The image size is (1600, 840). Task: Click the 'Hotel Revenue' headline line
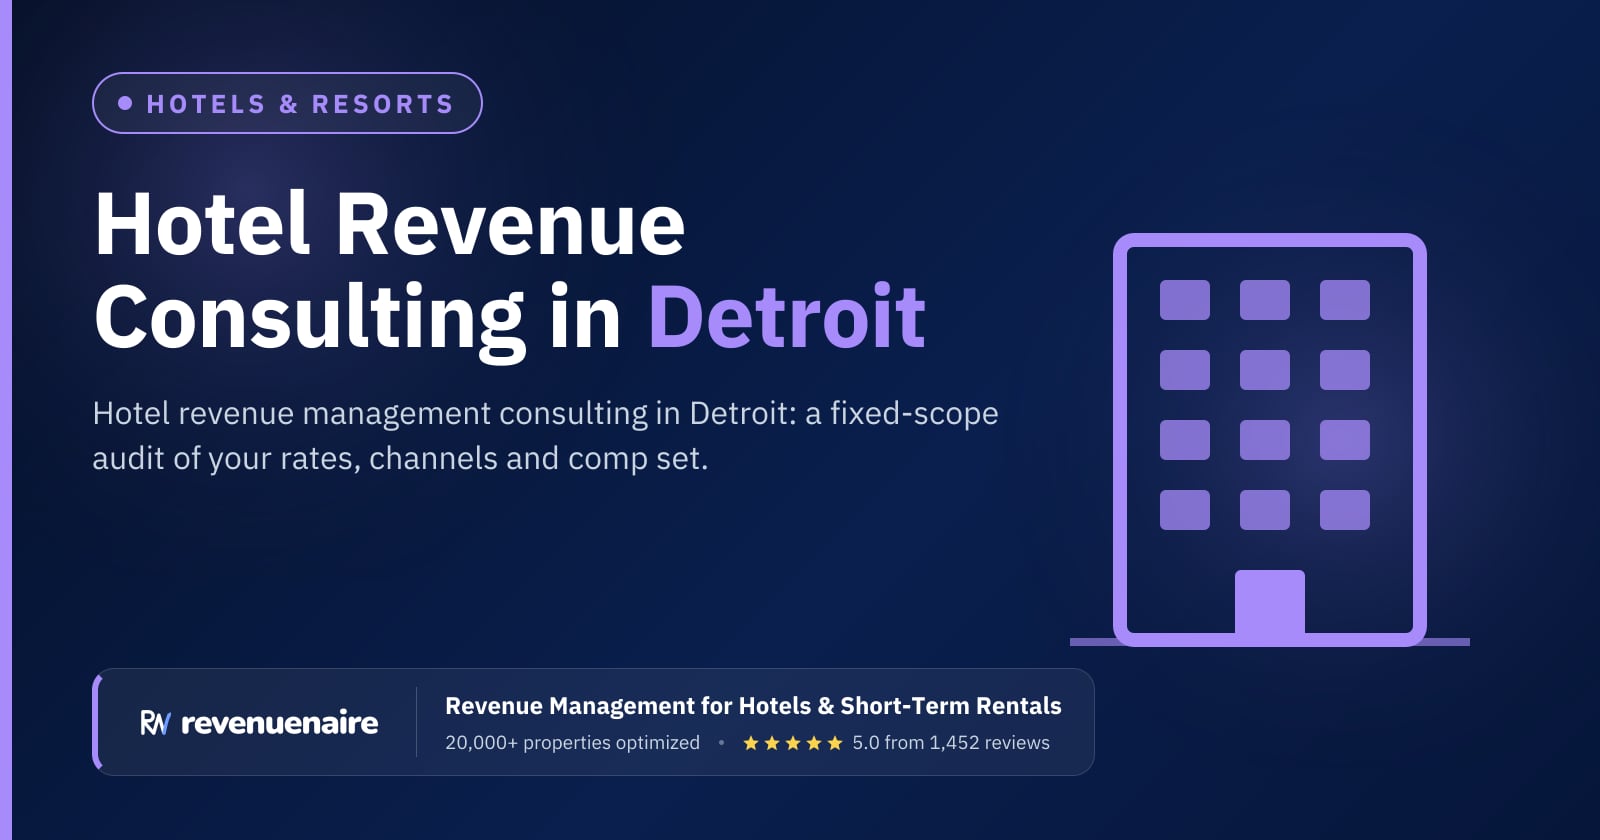[x=390, y=225]
